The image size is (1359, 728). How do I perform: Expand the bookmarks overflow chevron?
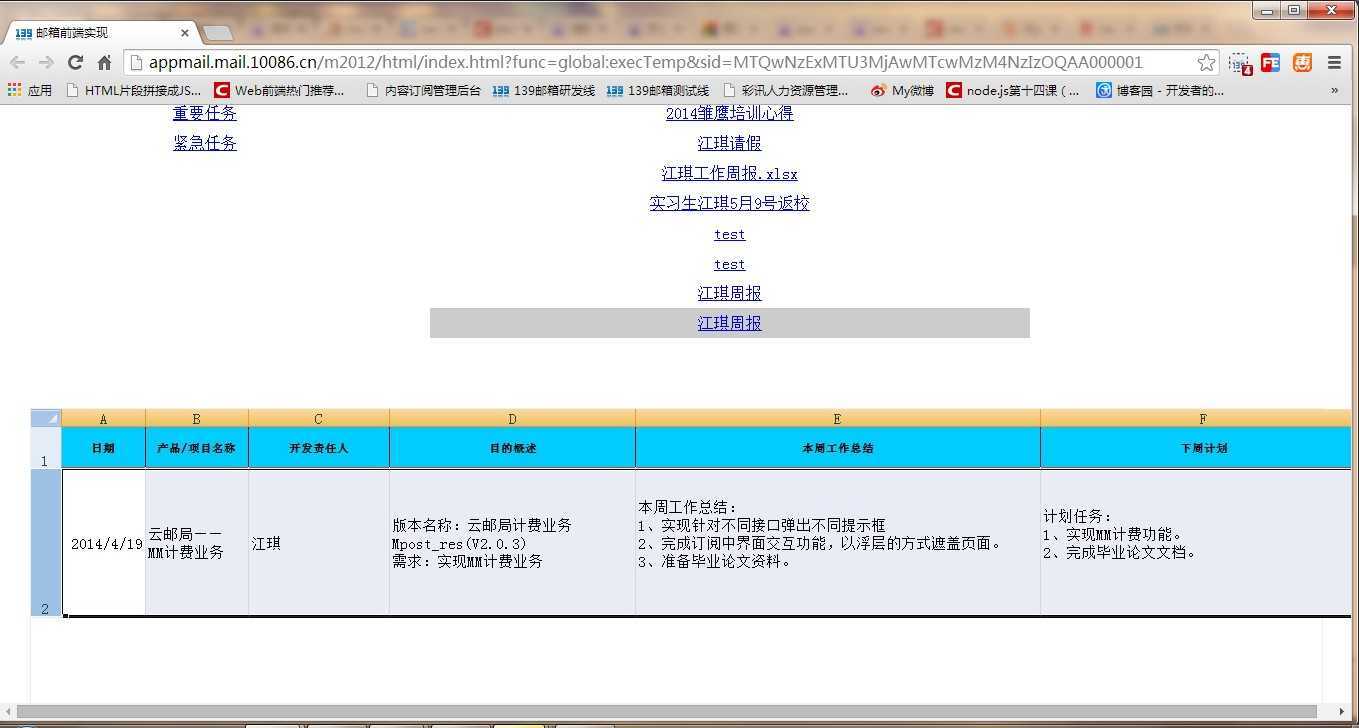click(x=1334, y=90)
